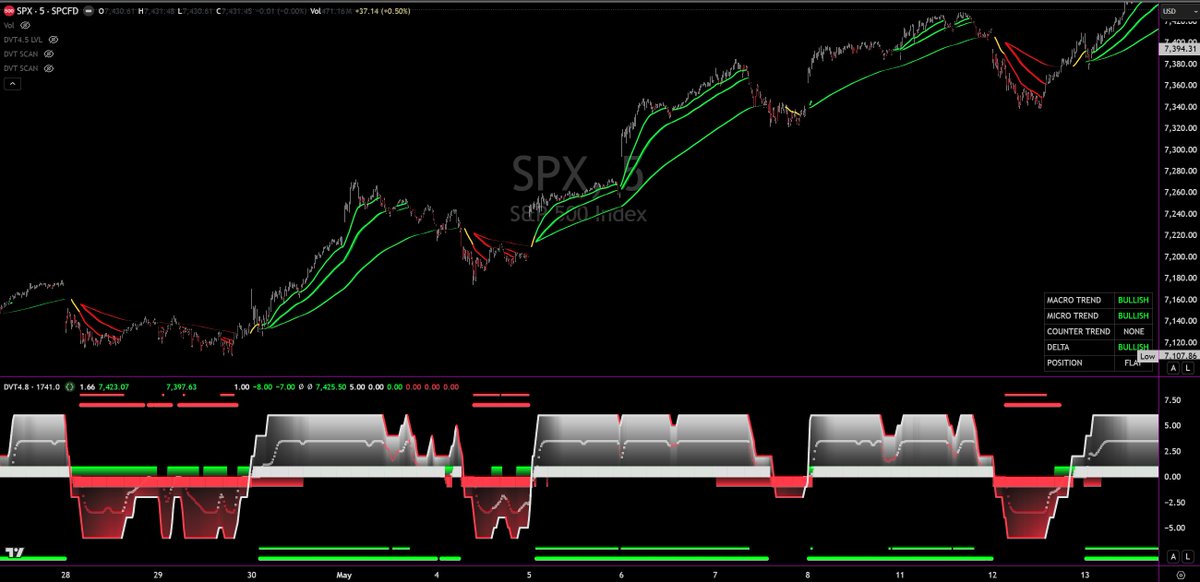Click the green 7,423.07 indicator value
The width and height of the screenshot is (1200, 582).
click(x=113, y=387)
